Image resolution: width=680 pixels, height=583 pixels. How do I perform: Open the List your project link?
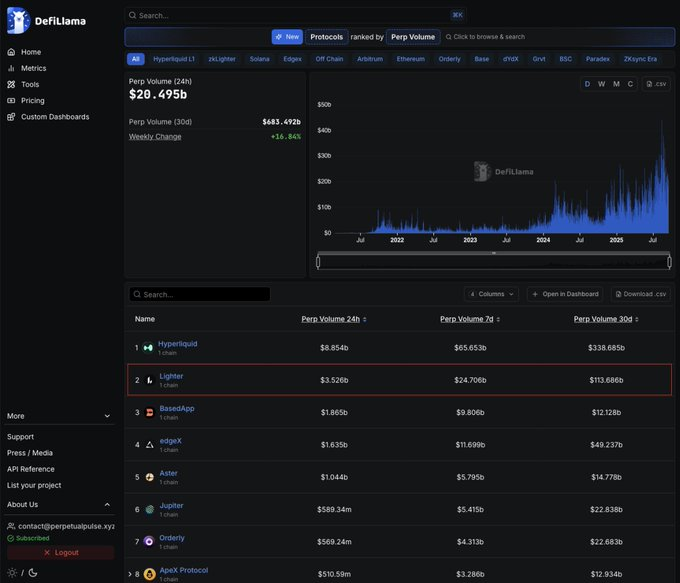[x=34, y=485]
